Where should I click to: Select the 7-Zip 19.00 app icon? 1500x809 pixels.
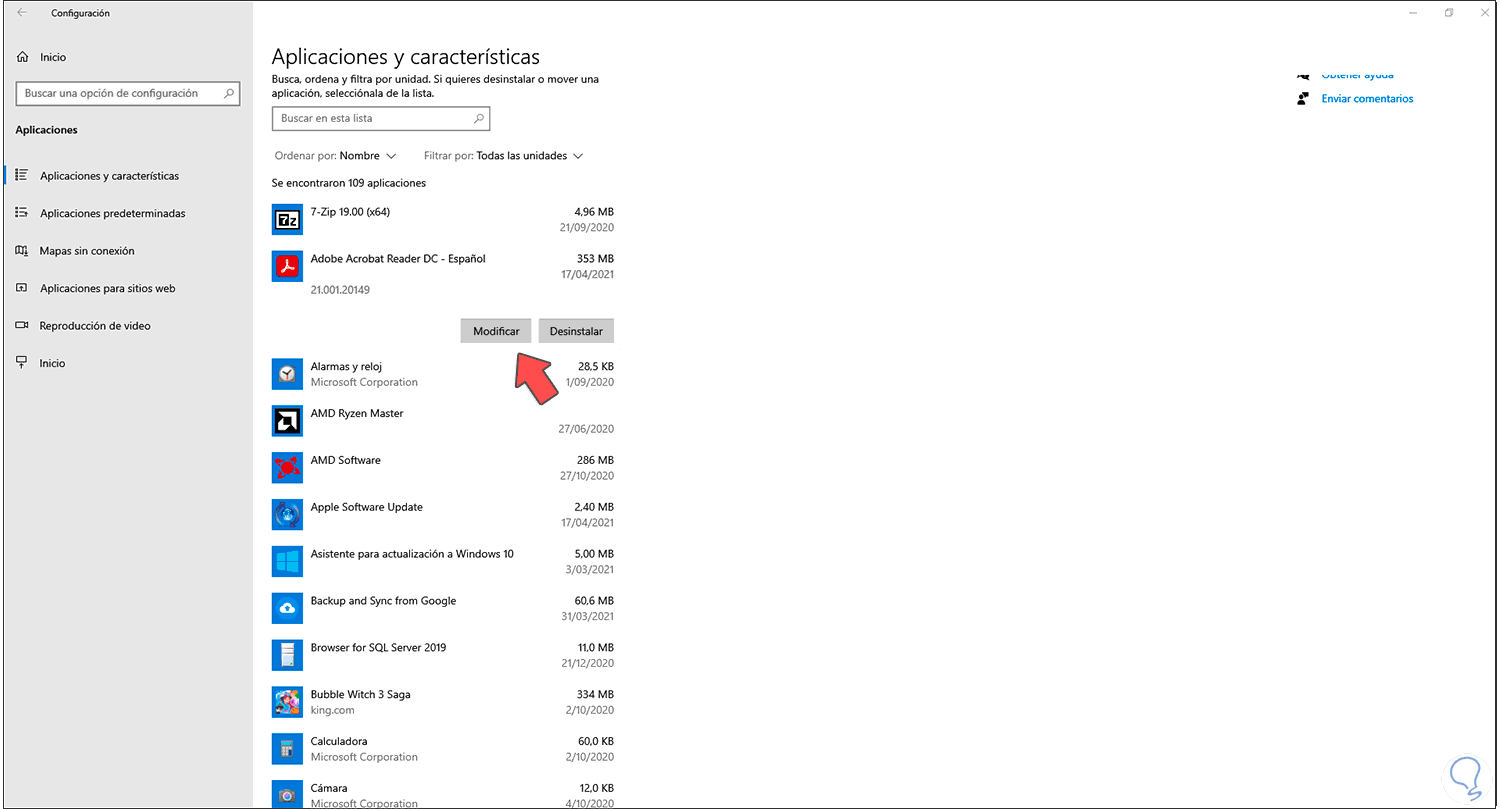pyautogui.click(x=287, y=219)
